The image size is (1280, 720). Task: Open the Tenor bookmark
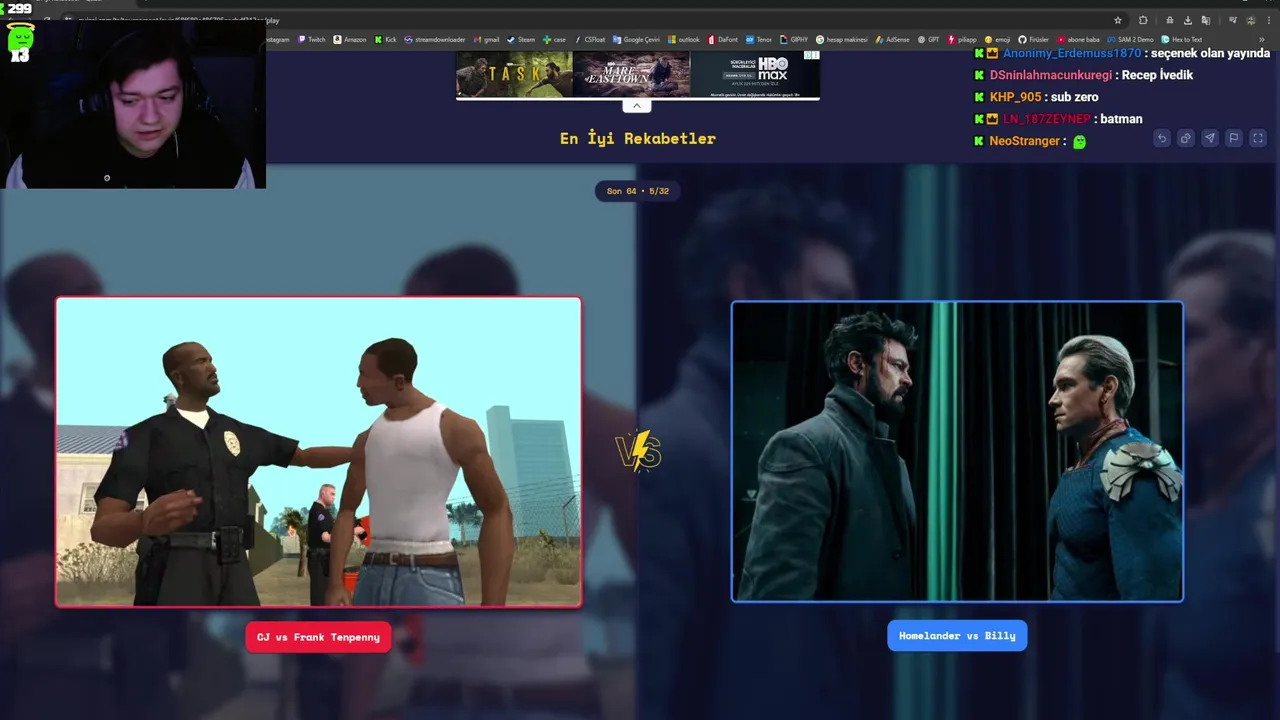click(x=759, y=40)
